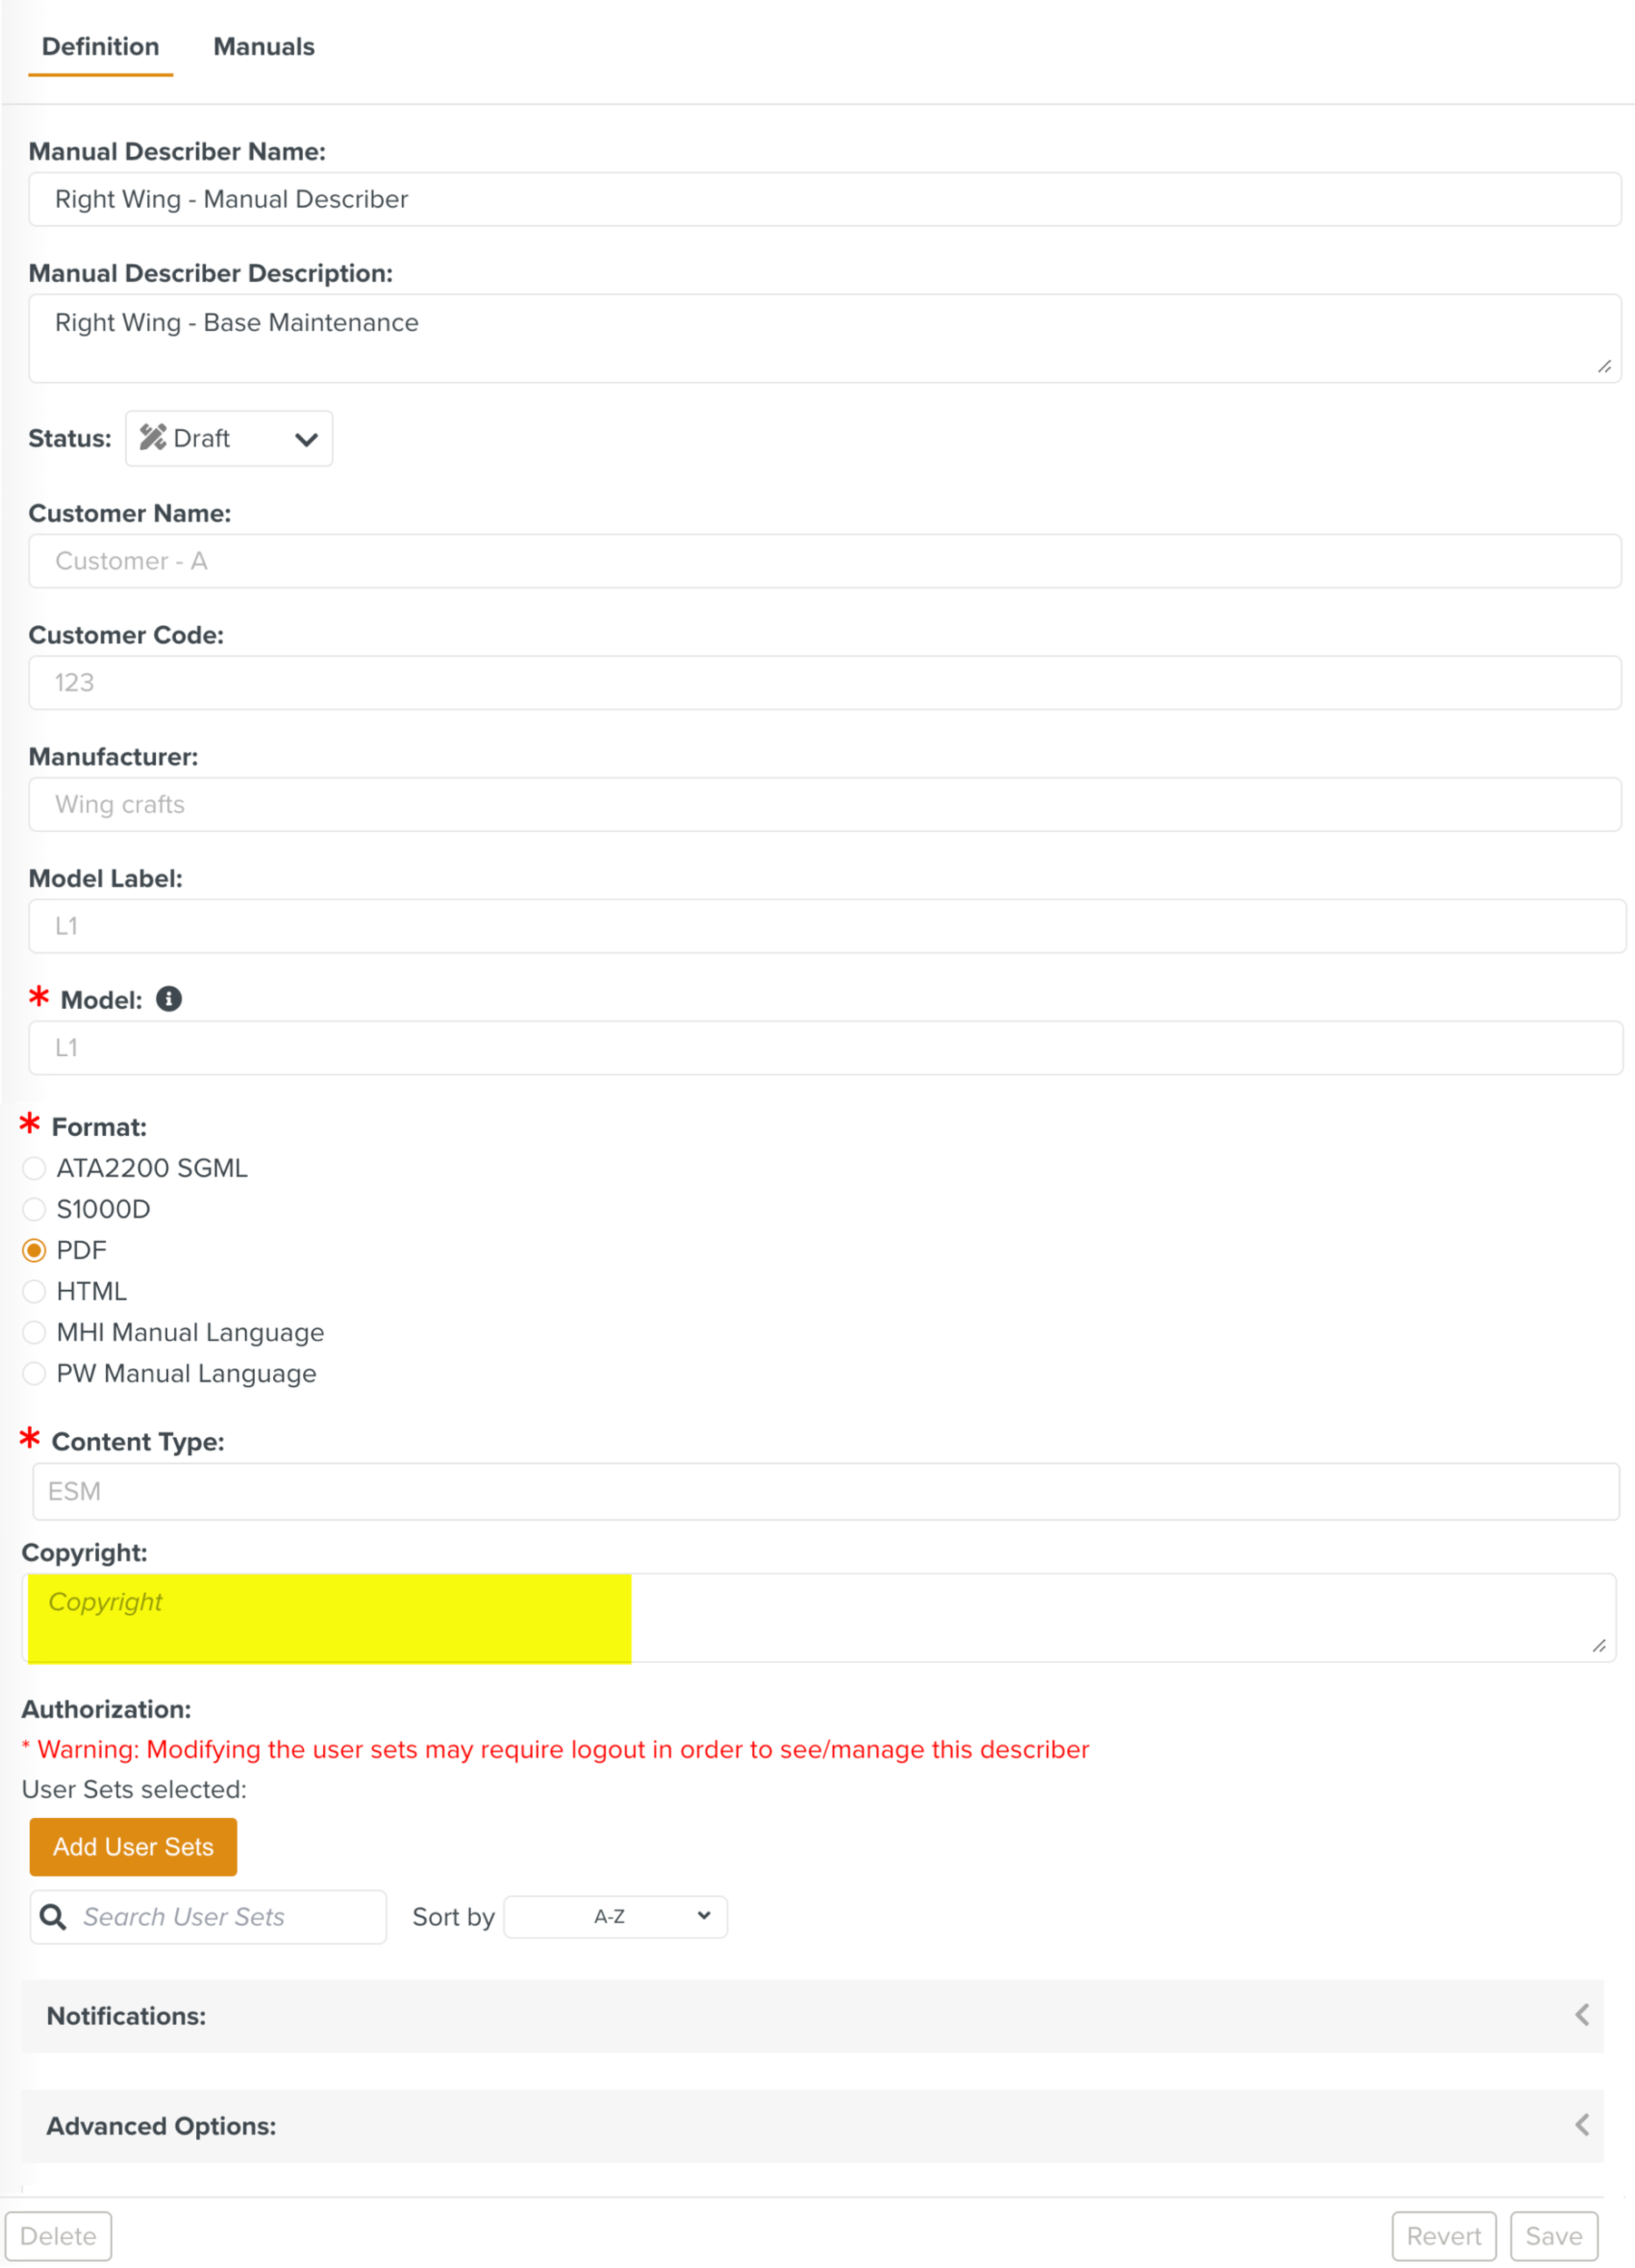Click the Draft status icon
1635x2268 pixels.
point(154,437)
